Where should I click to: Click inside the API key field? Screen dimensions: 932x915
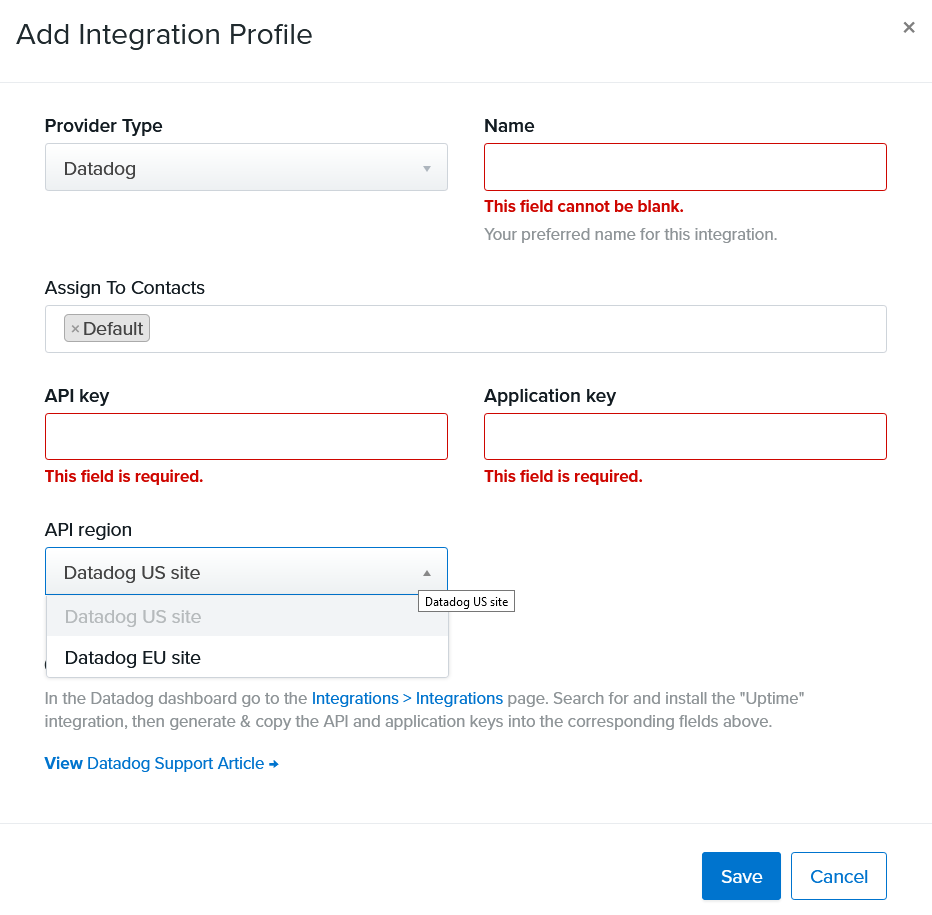[x=246, y=436]
